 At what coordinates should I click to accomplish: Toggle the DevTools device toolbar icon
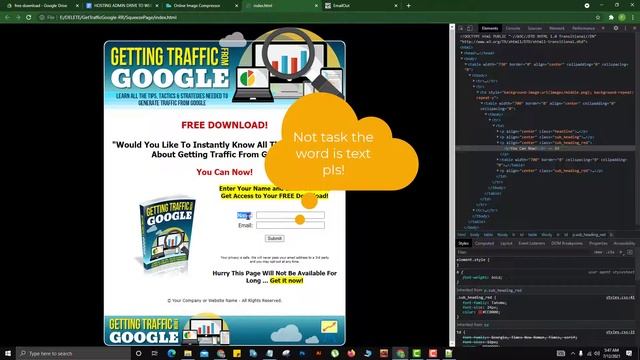point(470,28)
